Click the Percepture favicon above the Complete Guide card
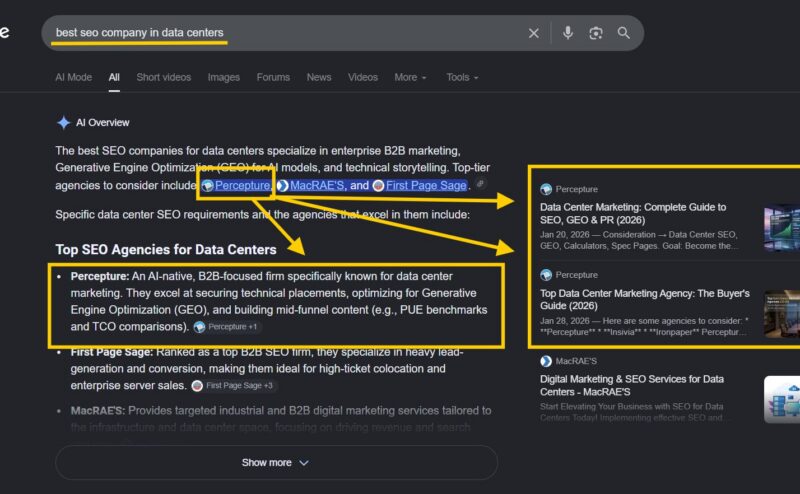The image size is (800, 494). [546, 189]
